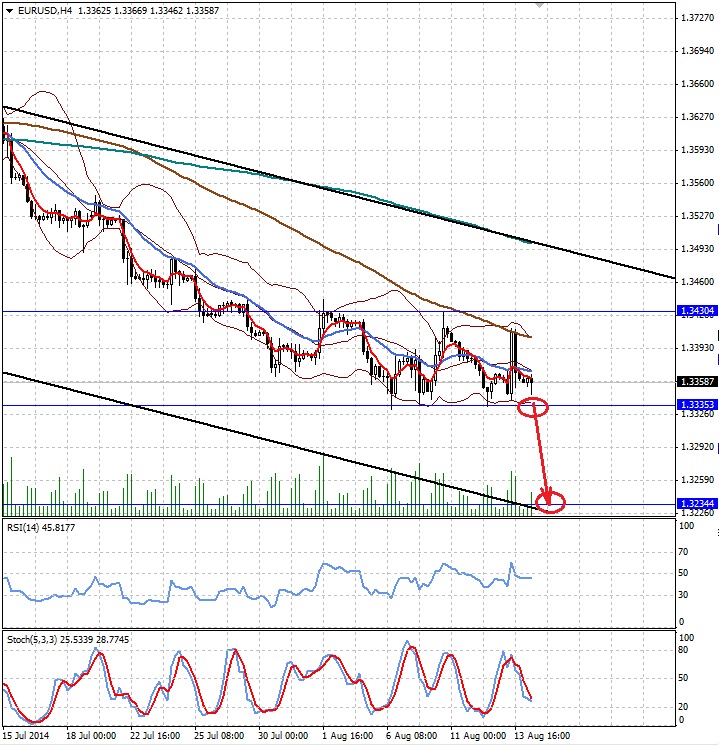Click the 1.34600 price scale label

(x=697, y=282)
